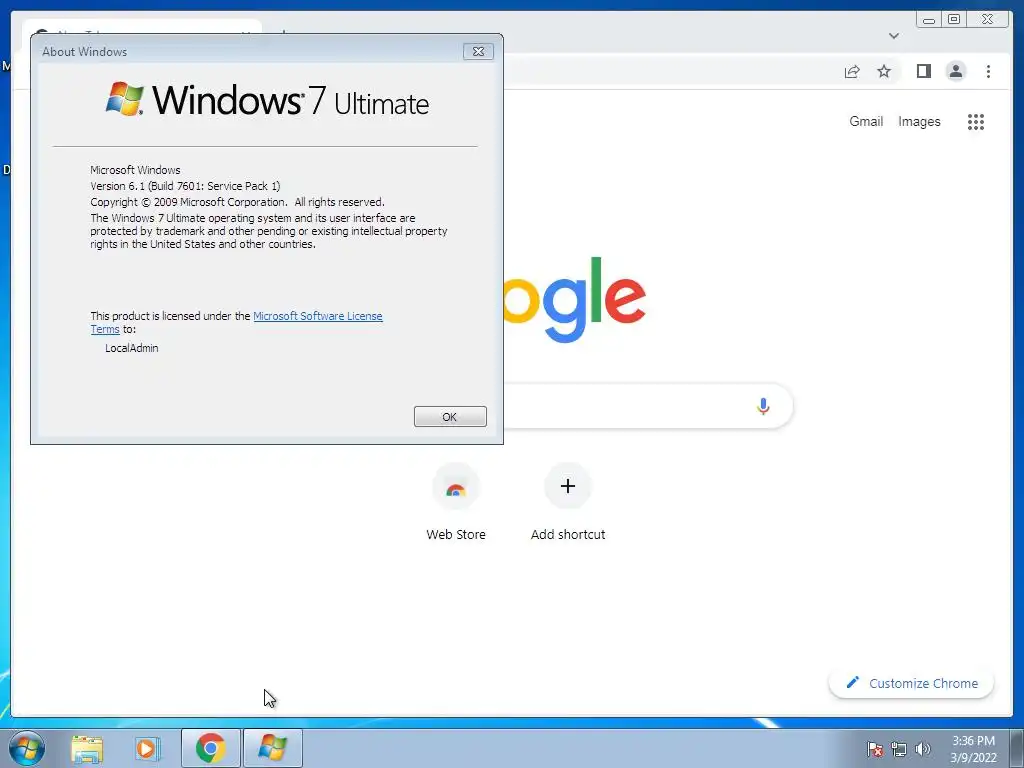The width and height of the screenshot is (1024, 768).
Task: Open Chrome side panel icon
Action: click(x=923, y=71)
